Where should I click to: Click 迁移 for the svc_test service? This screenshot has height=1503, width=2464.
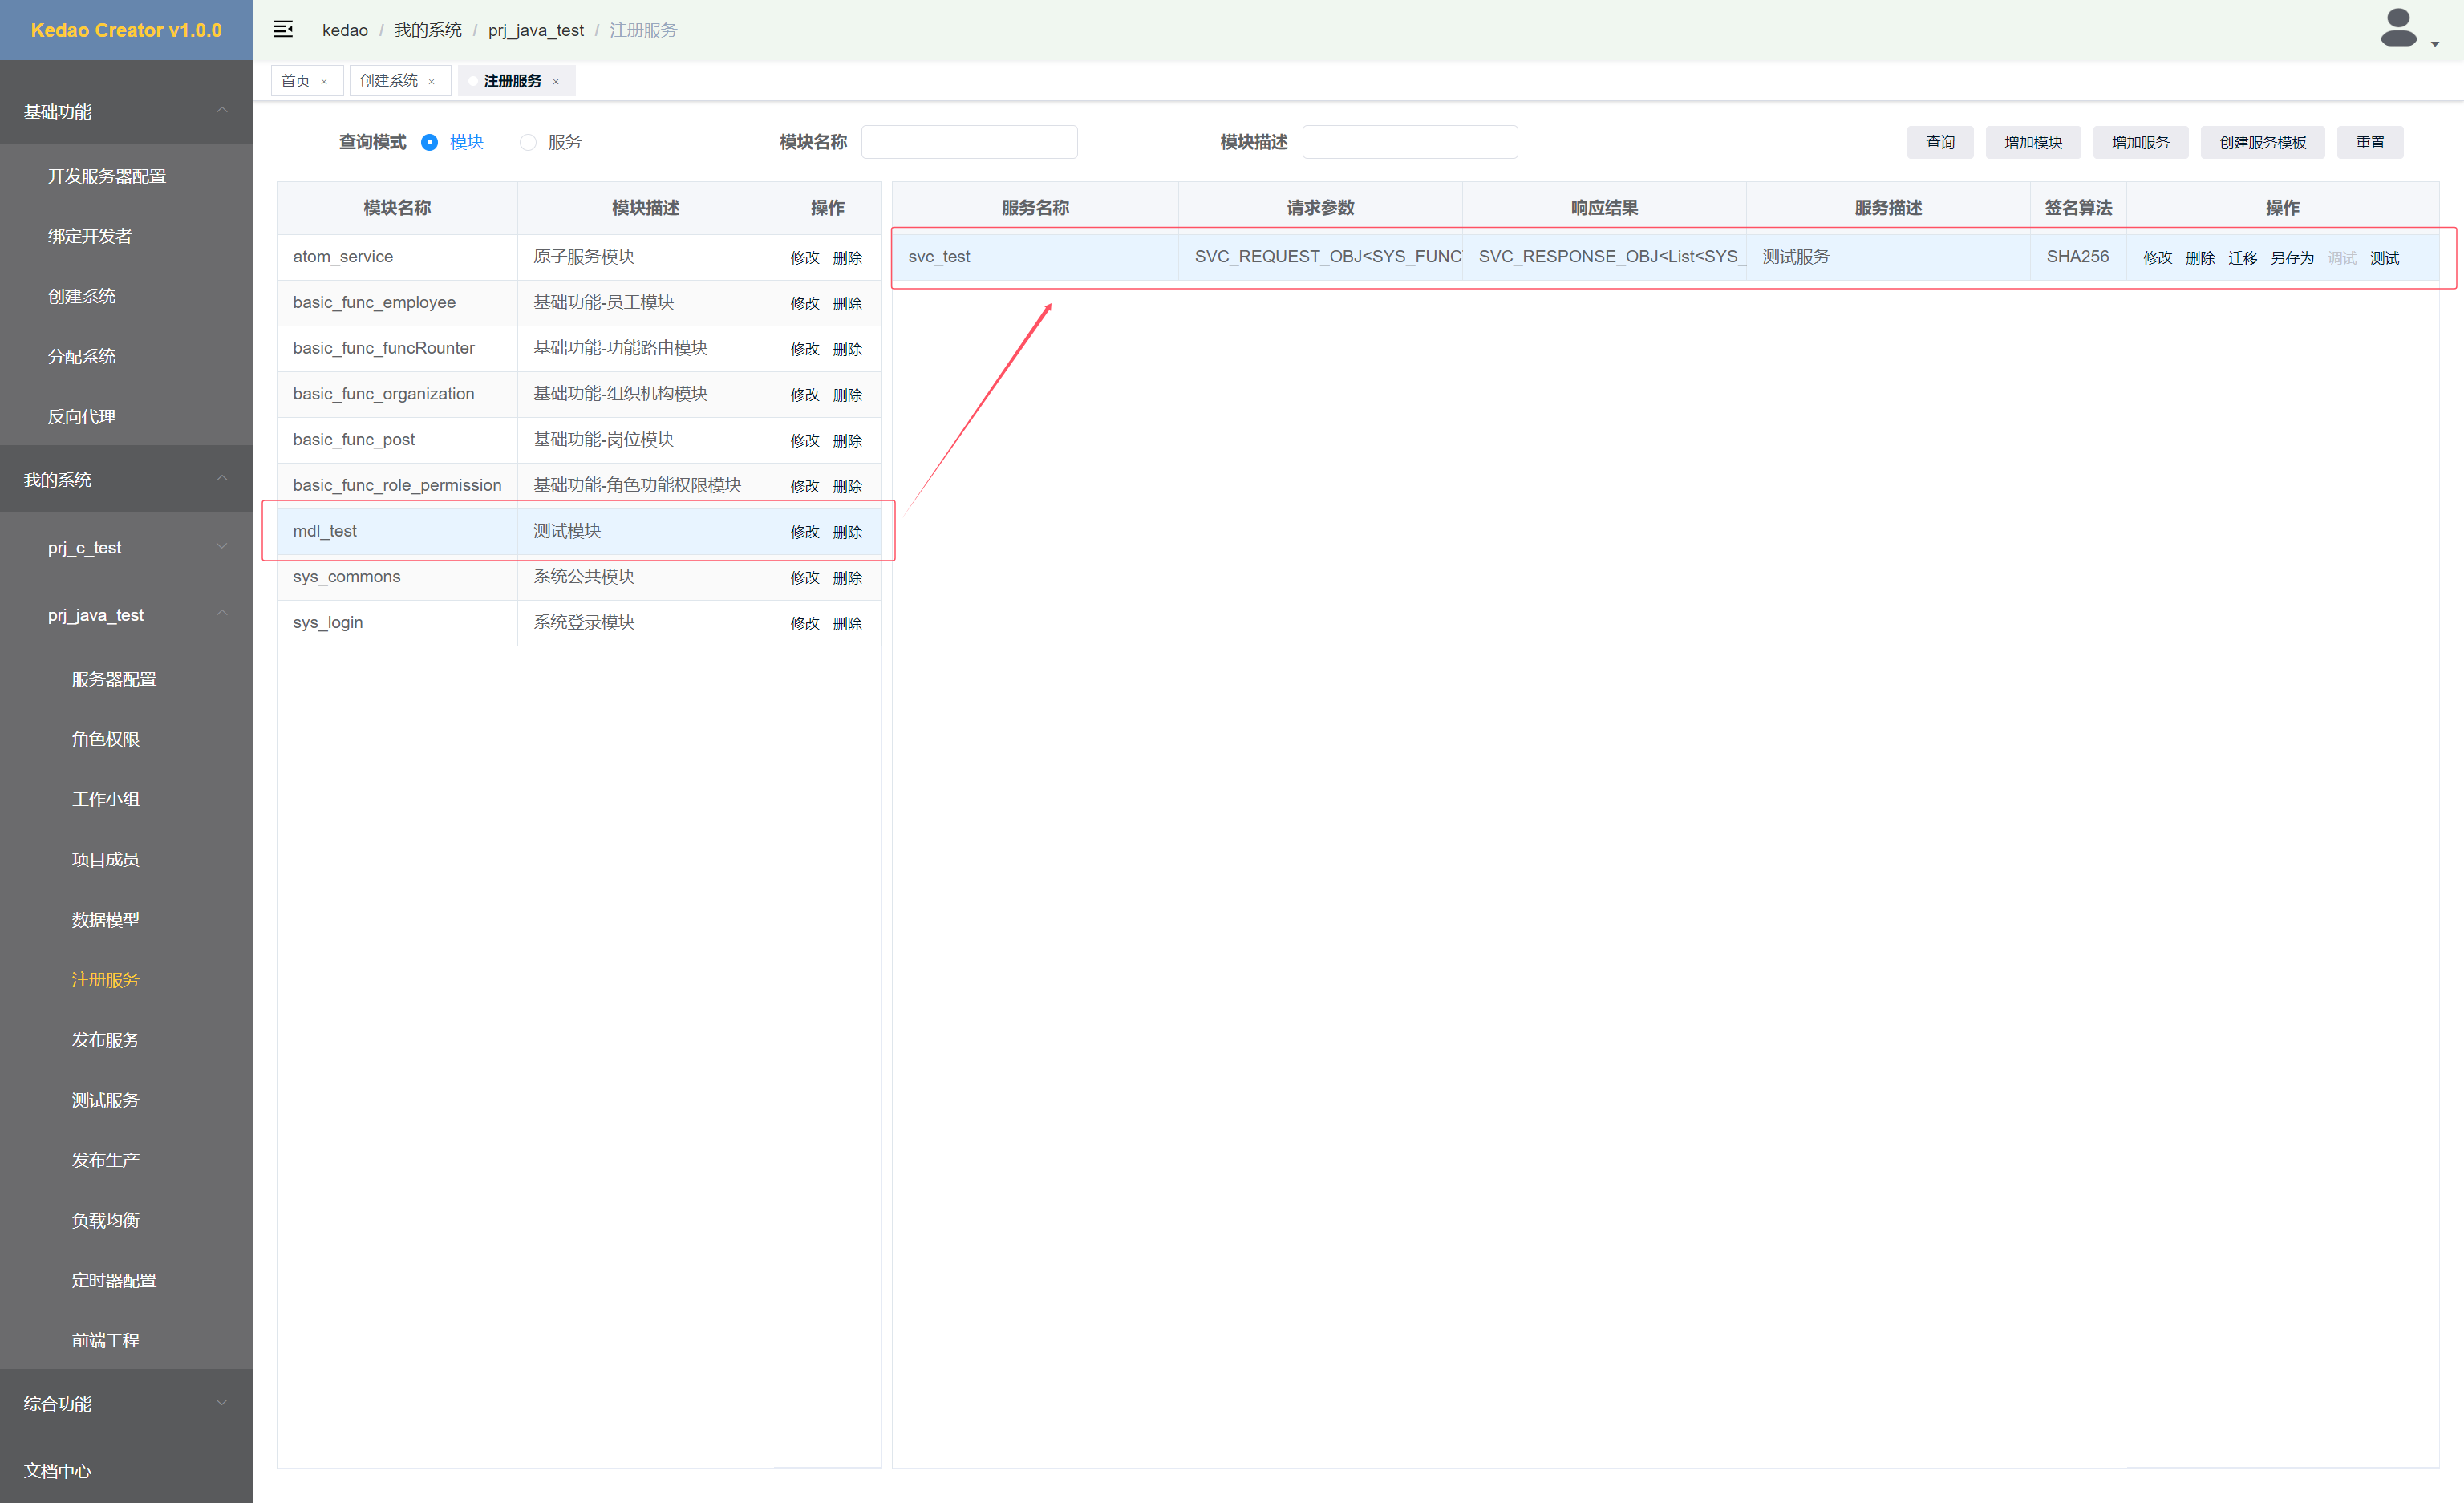(2242, 258)
